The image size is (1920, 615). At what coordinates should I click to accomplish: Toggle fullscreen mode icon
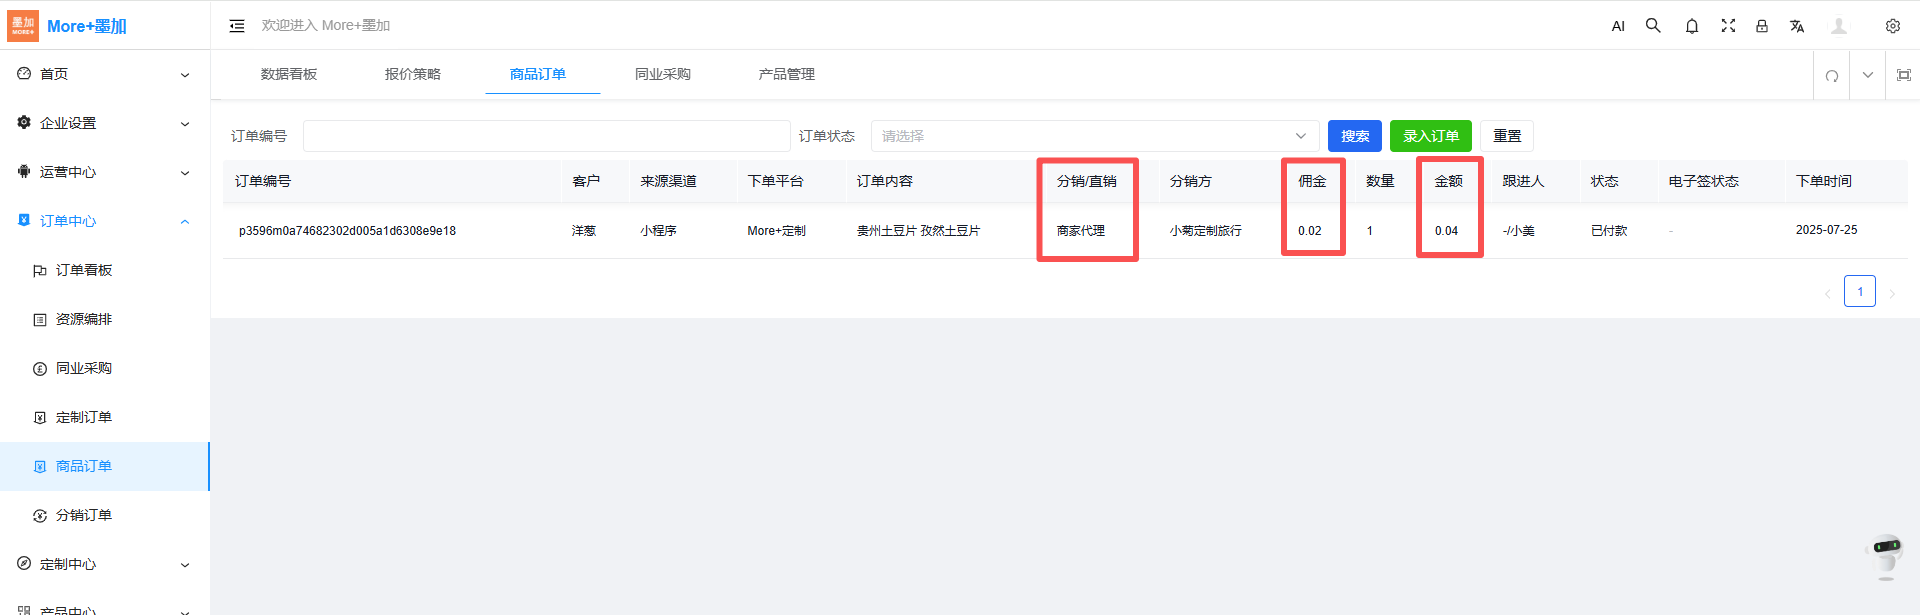(1727, 26)
